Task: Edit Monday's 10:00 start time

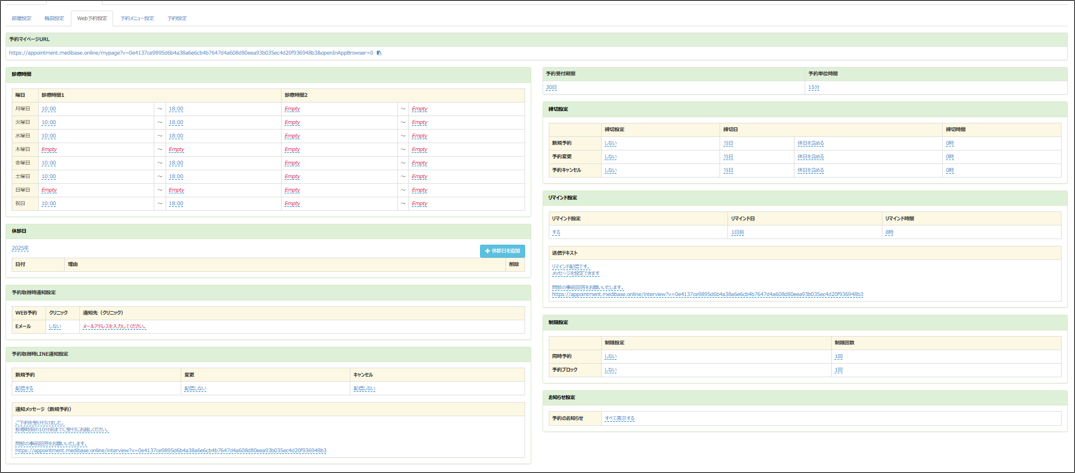Action: 48,108
